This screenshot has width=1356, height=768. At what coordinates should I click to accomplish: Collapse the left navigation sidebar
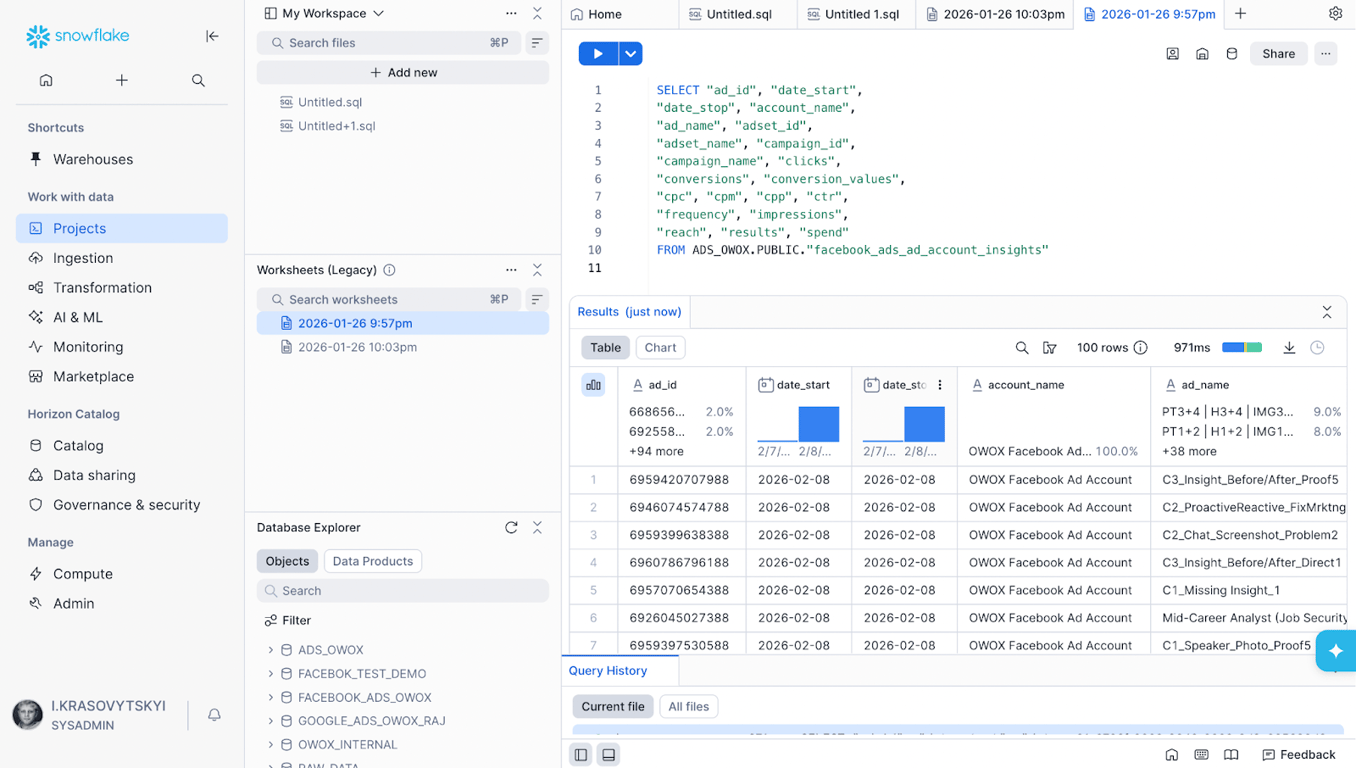[x=212, y=36]
